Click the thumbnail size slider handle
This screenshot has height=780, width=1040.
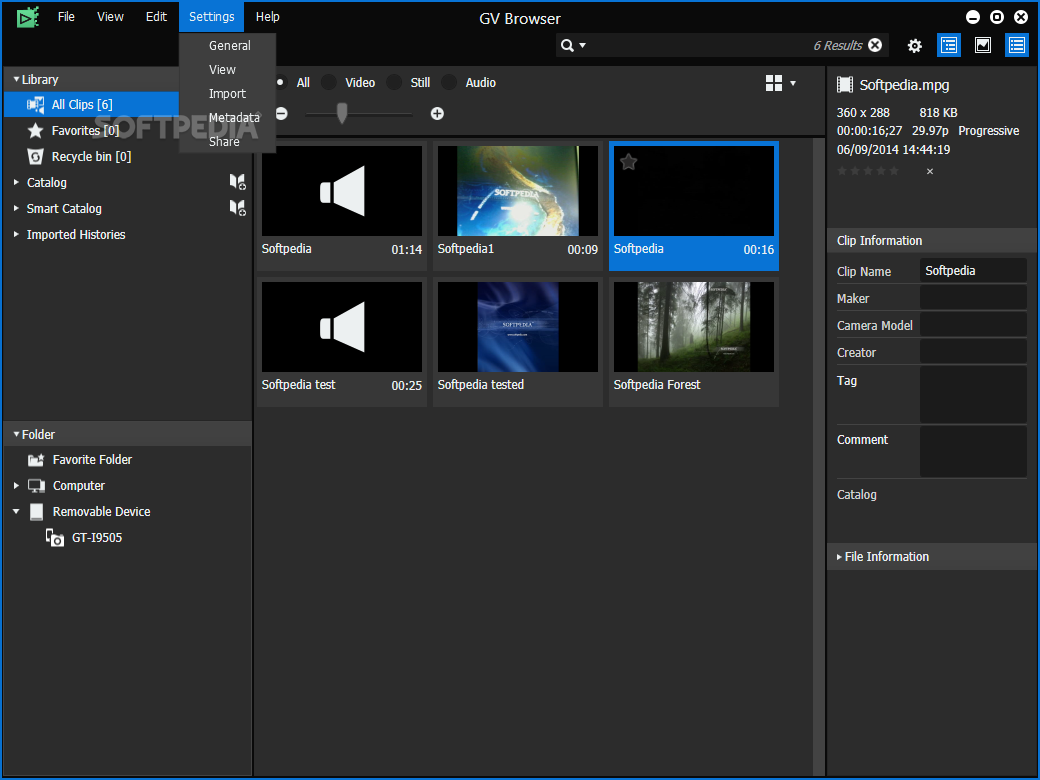[342, 113]
